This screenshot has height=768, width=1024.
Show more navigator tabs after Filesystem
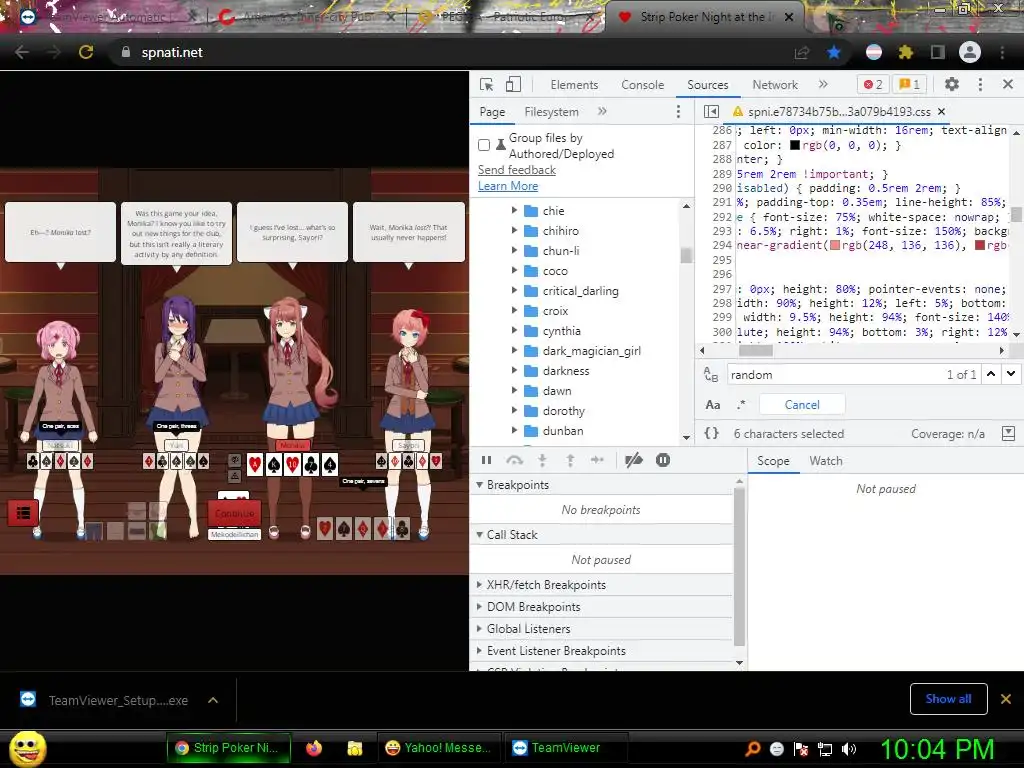click(x=602, y=112)
